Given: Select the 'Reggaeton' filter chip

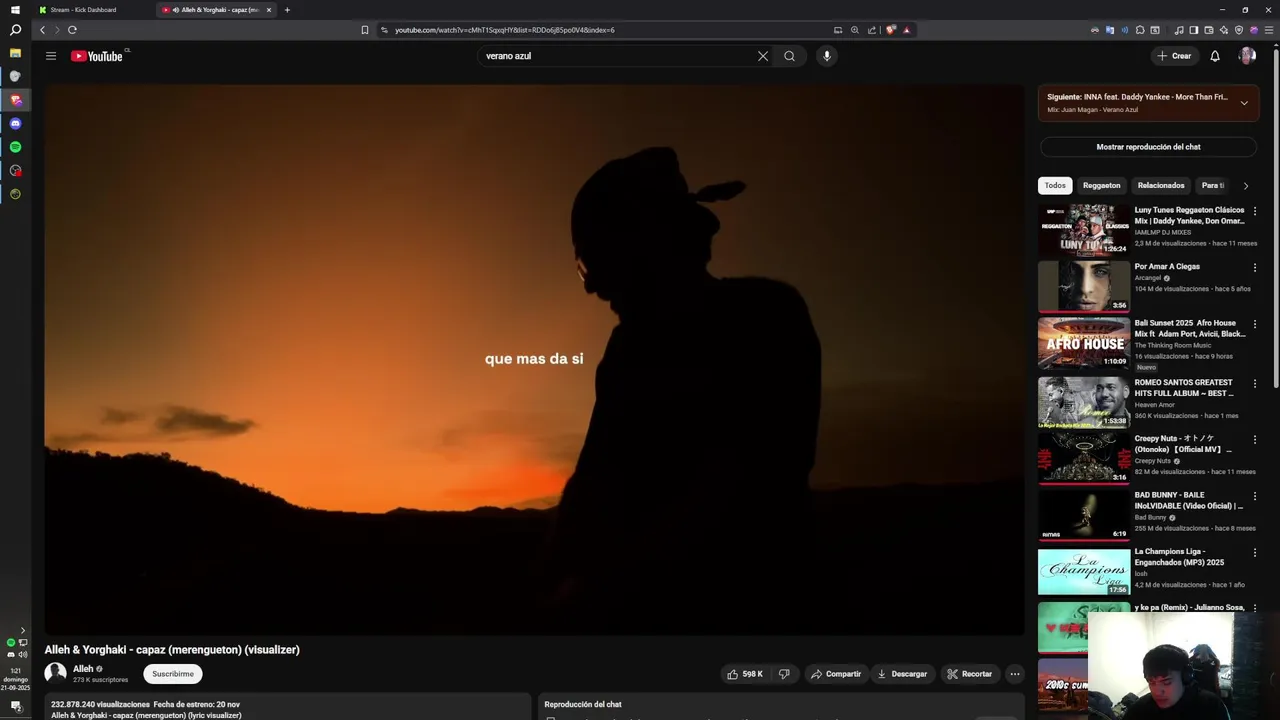Looking at the screenshot, I should pos(1101,185).
